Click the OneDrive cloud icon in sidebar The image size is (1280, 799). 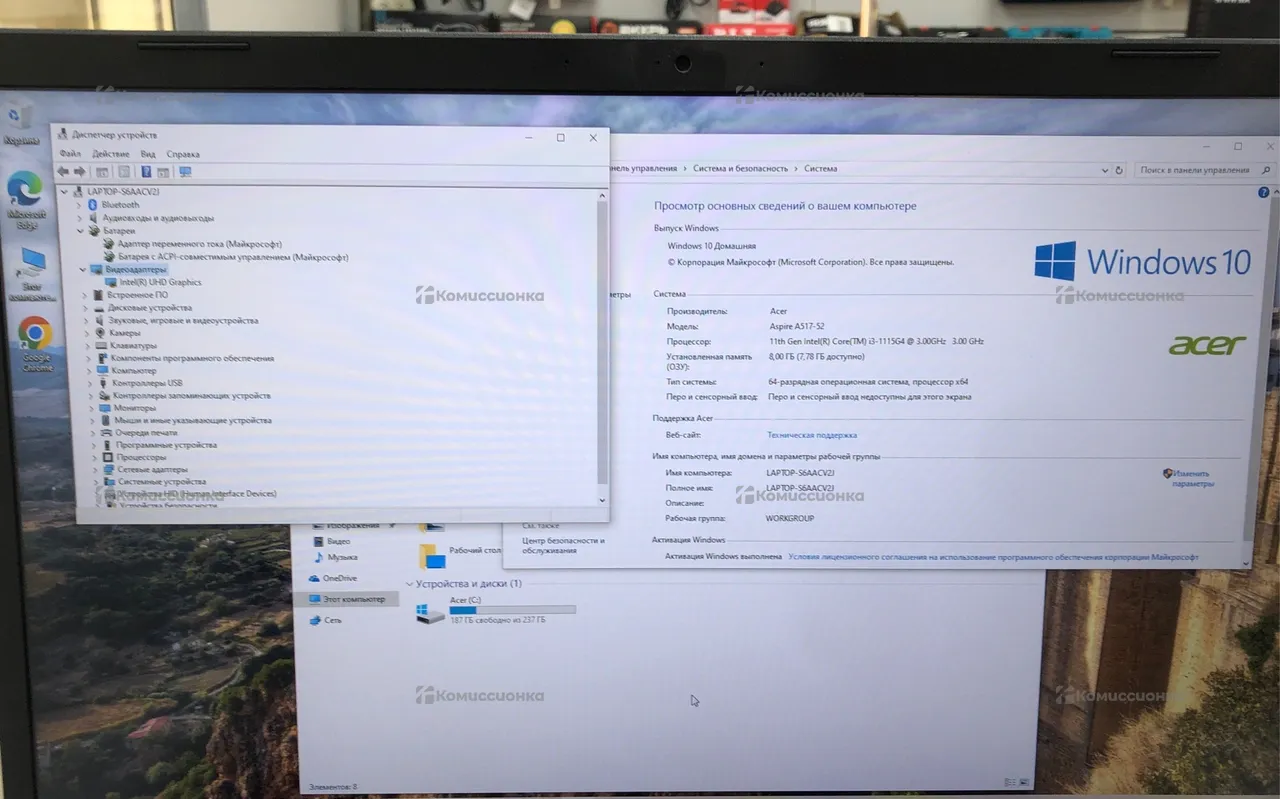tap(315, 578)
